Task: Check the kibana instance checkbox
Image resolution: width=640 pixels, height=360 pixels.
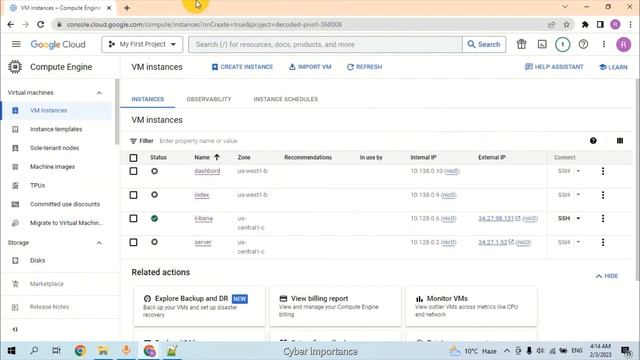Action: coord(133,218)
